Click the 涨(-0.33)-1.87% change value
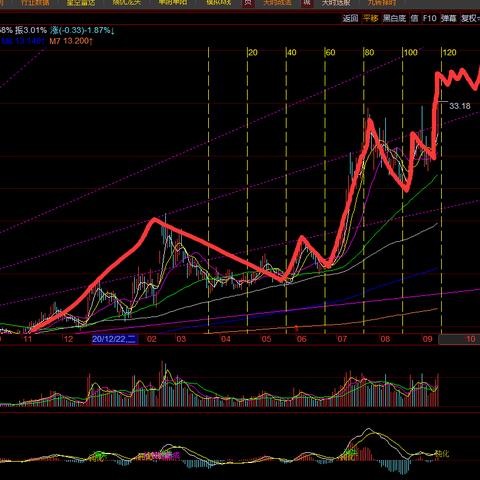The image size is (480, 480). 83,31
